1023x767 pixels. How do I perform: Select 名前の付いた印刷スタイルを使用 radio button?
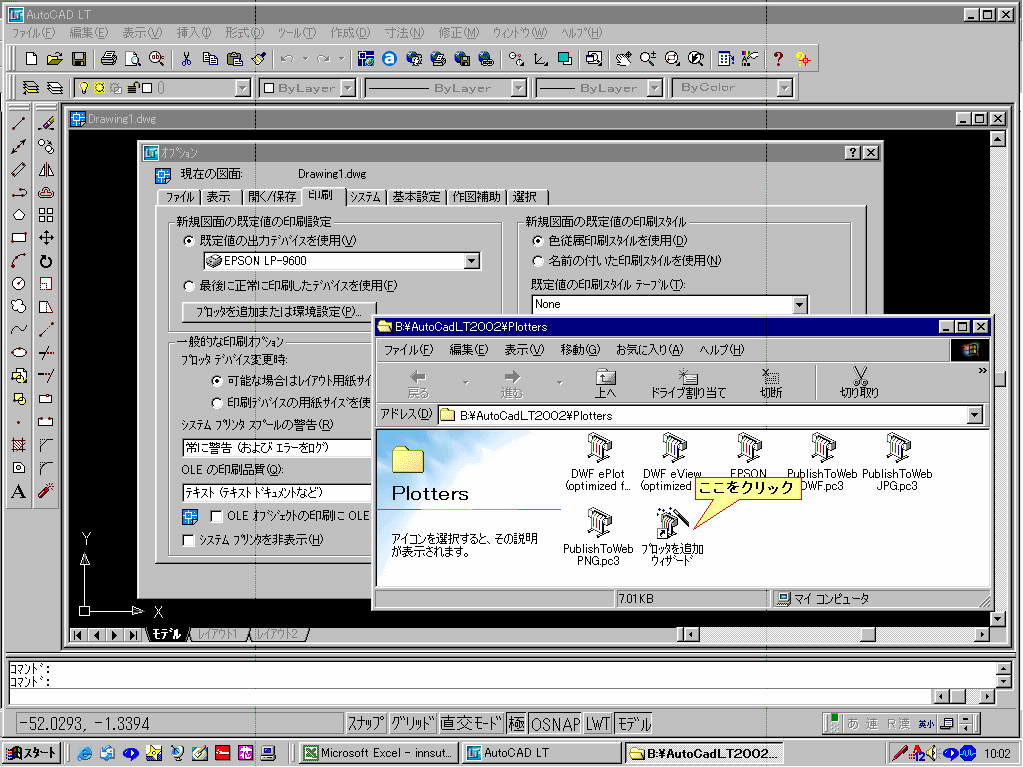click(538, 261)
